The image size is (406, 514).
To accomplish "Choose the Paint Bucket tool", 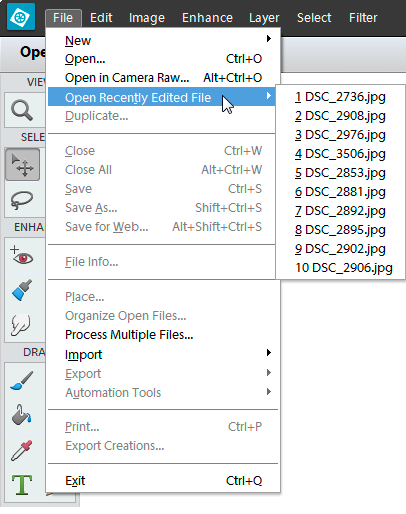I will pos(22,415).
